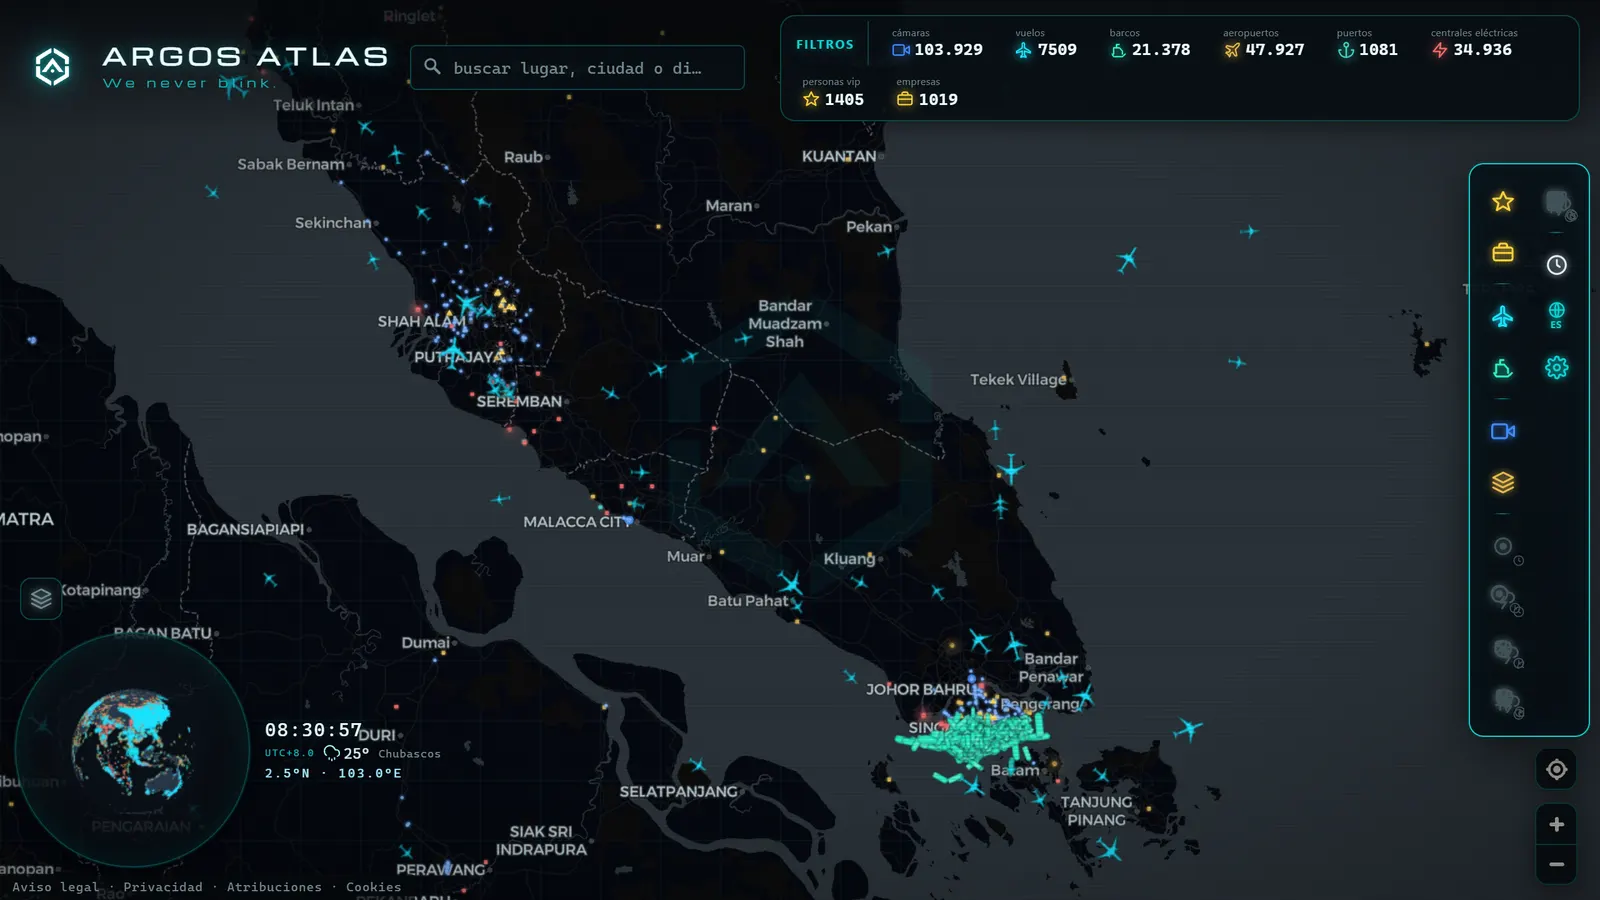
Task: Open the Privacidad link
Action: pos(163,887)
